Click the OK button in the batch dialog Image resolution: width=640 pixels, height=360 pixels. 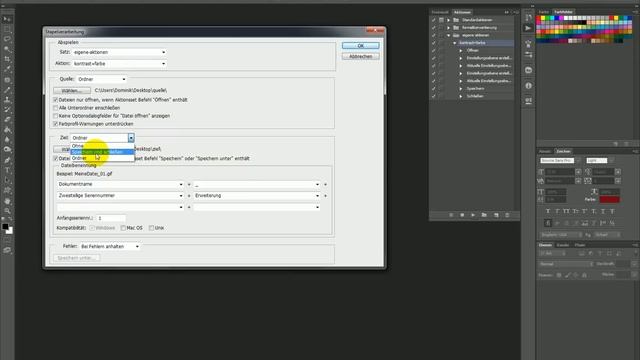point(360,46)
